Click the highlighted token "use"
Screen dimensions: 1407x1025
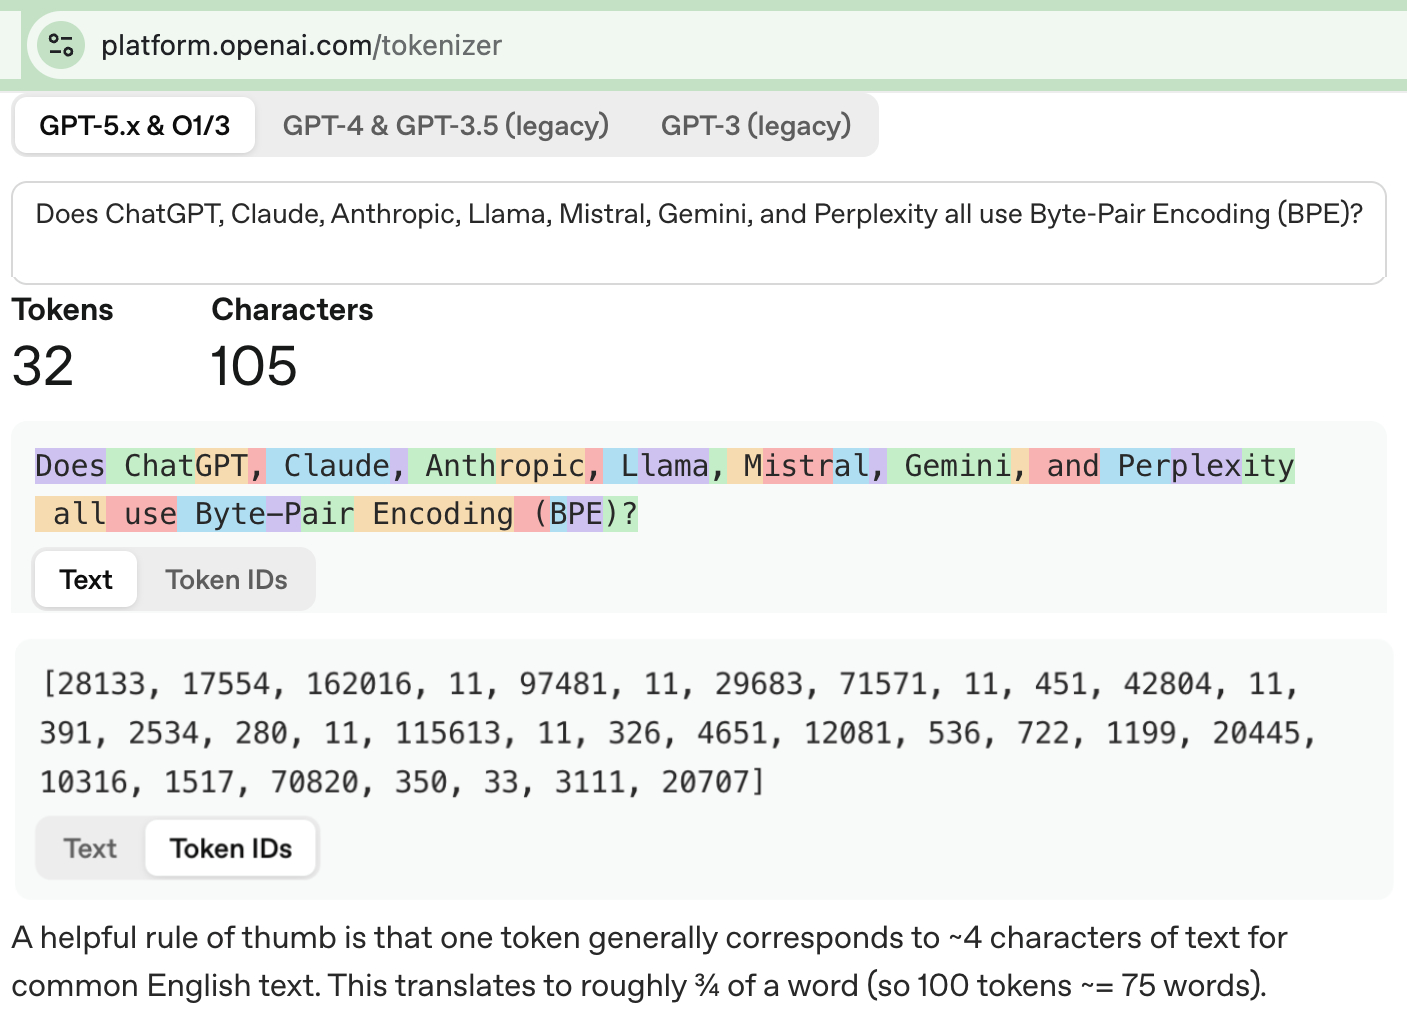click(142, 514)
